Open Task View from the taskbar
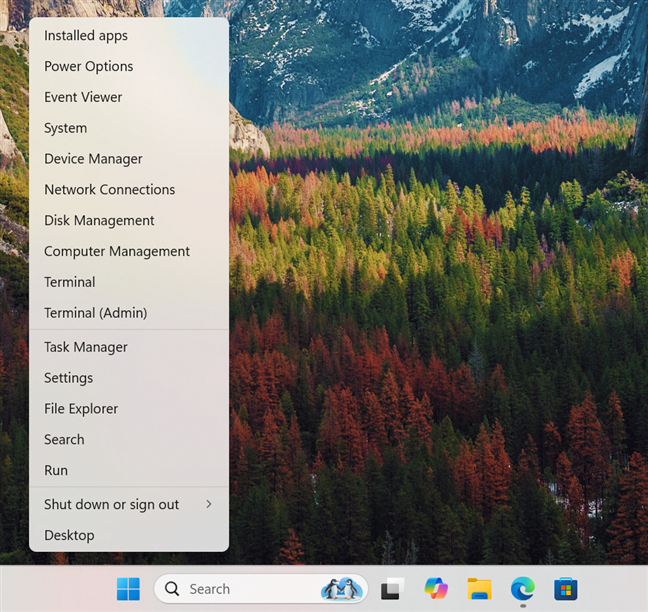648x612 pixels. pos(392,588)
